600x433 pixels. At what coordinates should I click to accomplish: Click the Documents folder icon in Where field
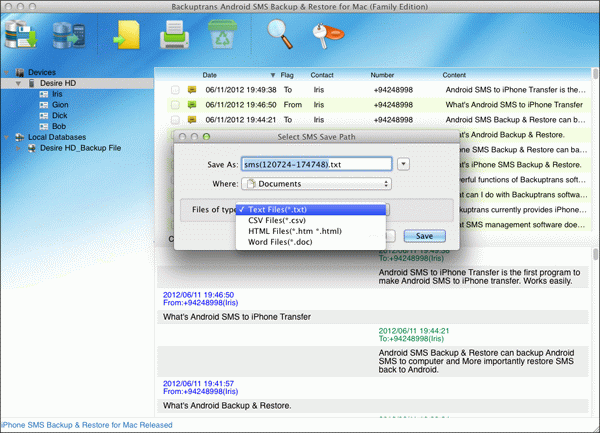click(251, 184)
